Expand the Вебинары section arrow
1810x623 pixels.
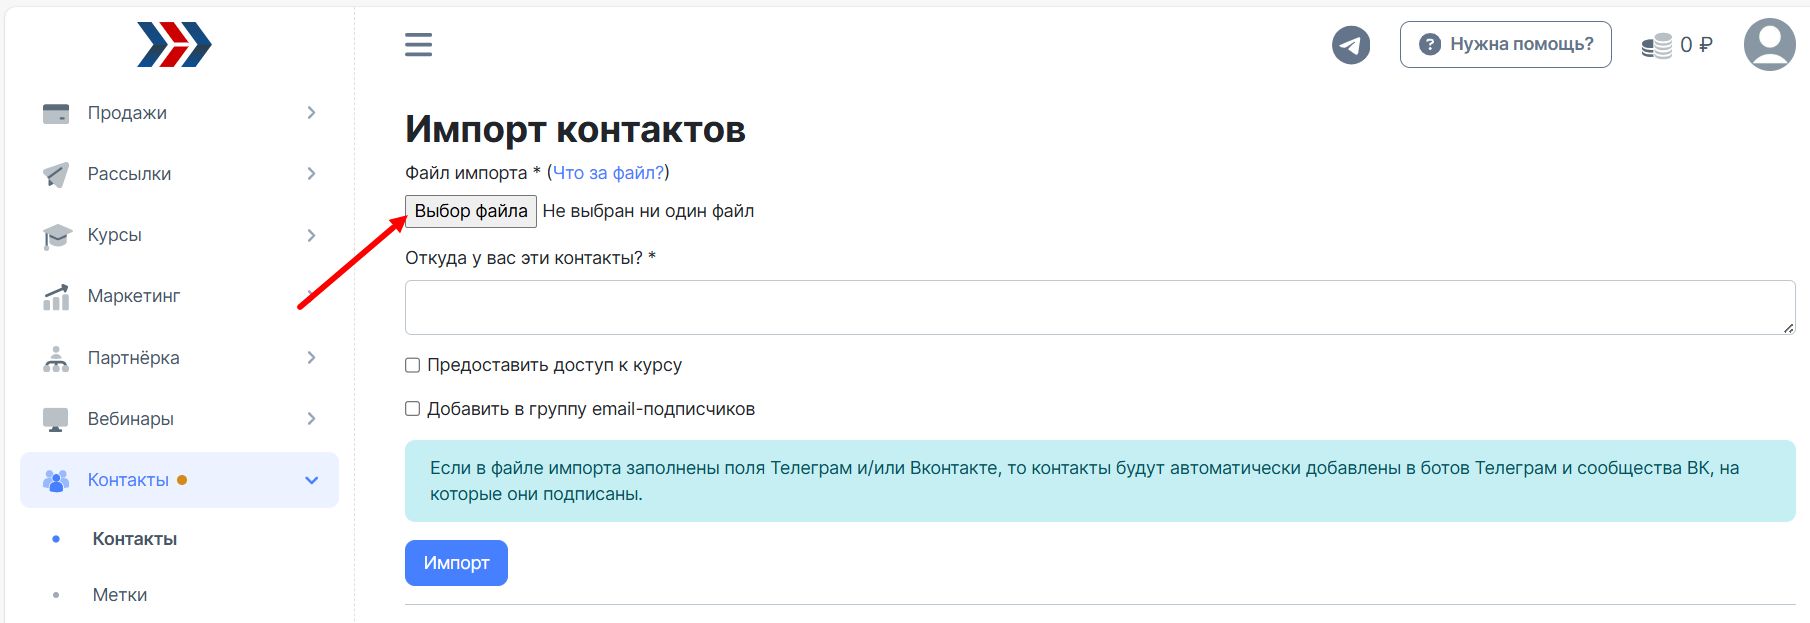311,419
